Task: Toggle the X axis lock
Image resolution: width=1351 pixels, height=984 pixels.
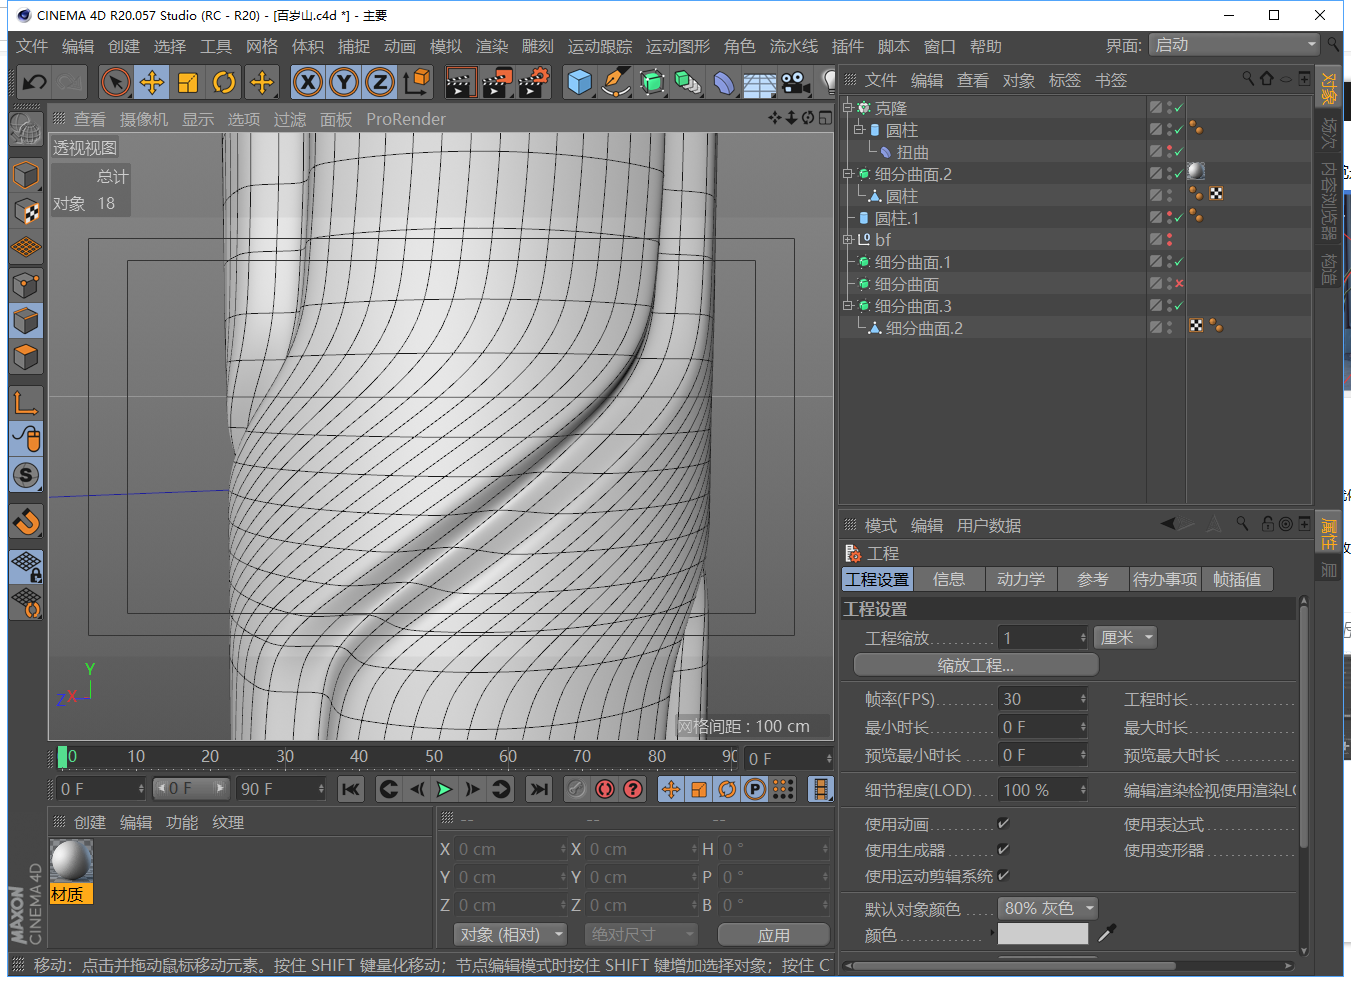Action: [x=308, y=82]
